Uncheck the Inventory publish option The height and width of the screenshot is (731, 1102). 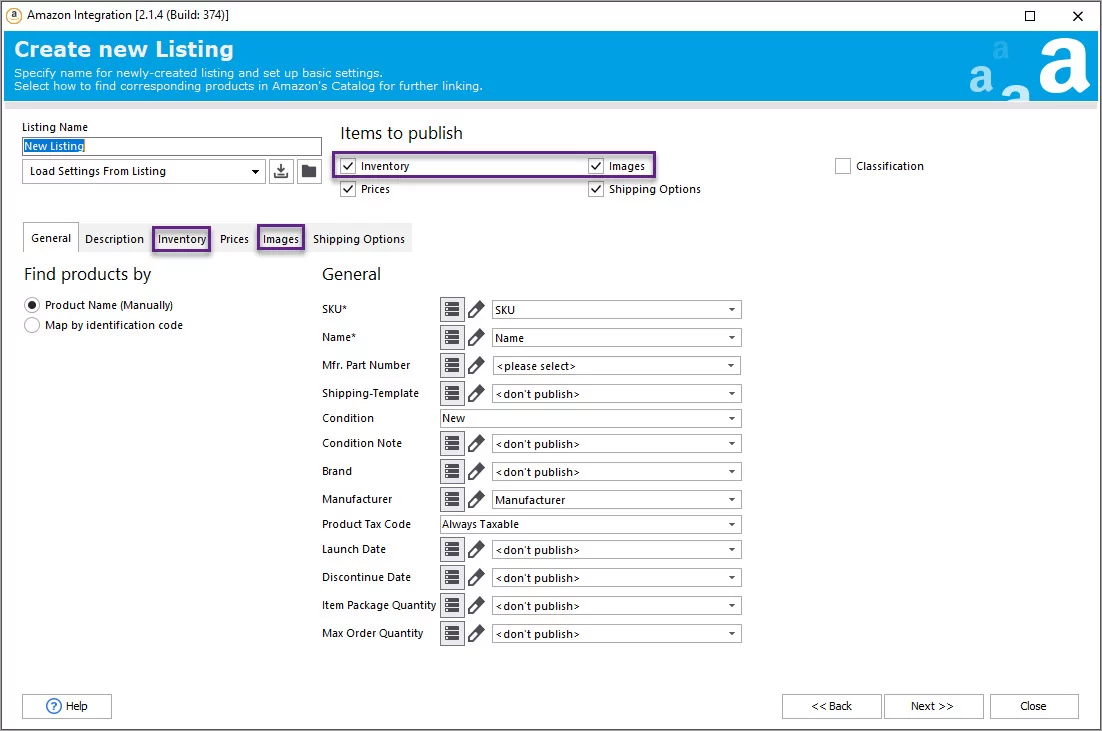click(347, 166)
